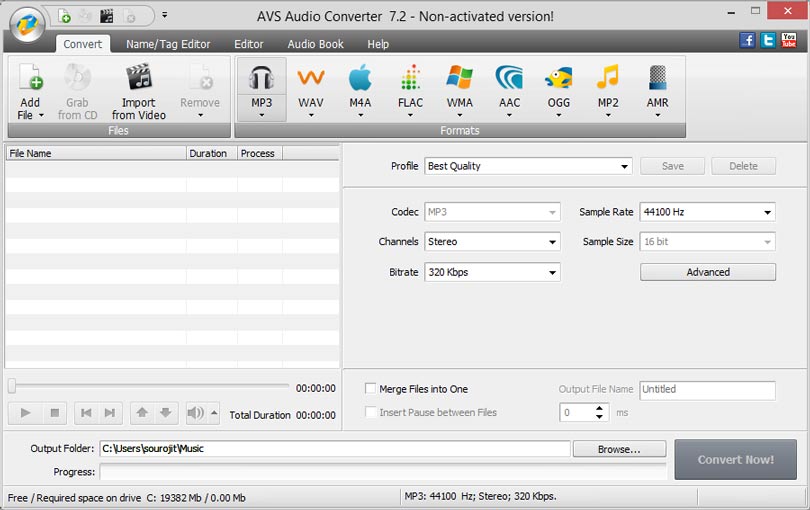This screenshot has width=810, height=510.
Task: Click the Save profile button
Action: 673,166
